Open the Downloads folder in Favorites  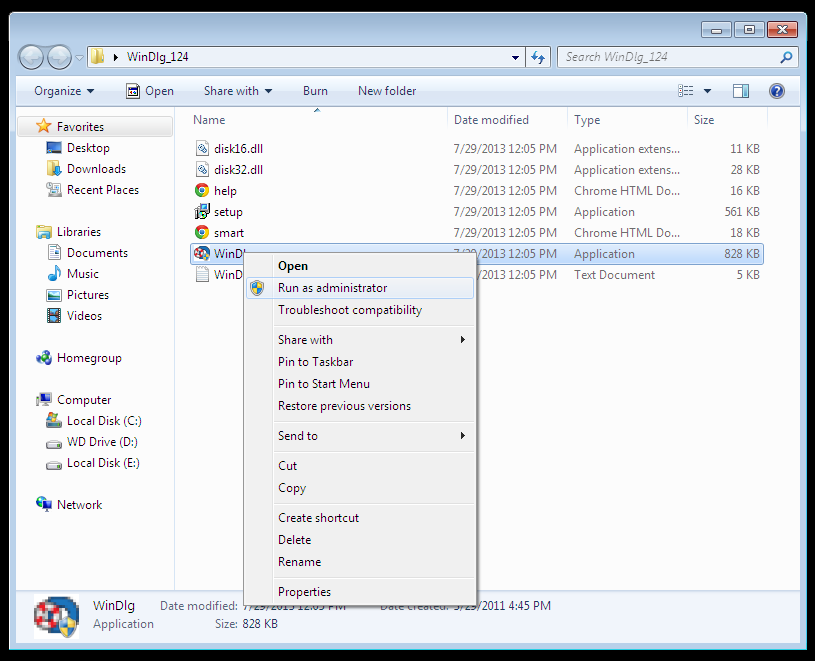96,169
